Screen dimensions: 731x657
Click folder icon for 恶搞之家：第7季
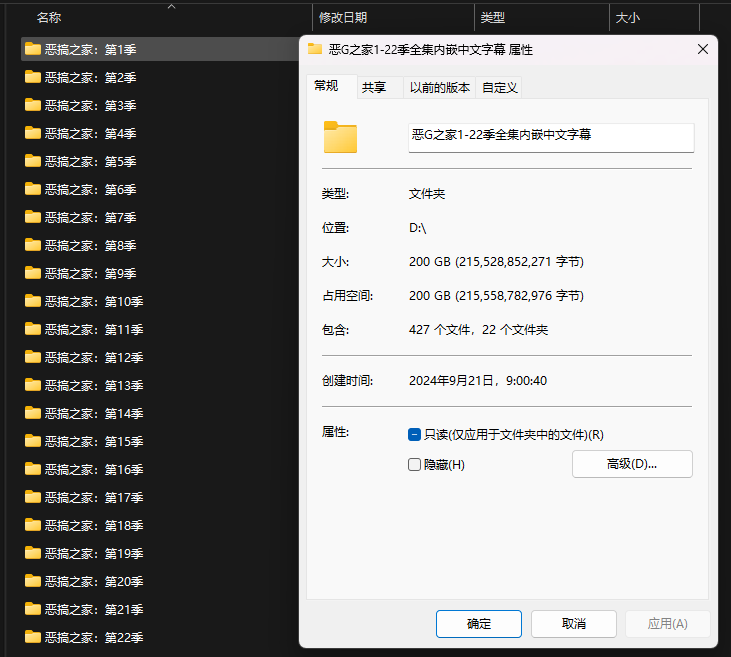(33, 217)
